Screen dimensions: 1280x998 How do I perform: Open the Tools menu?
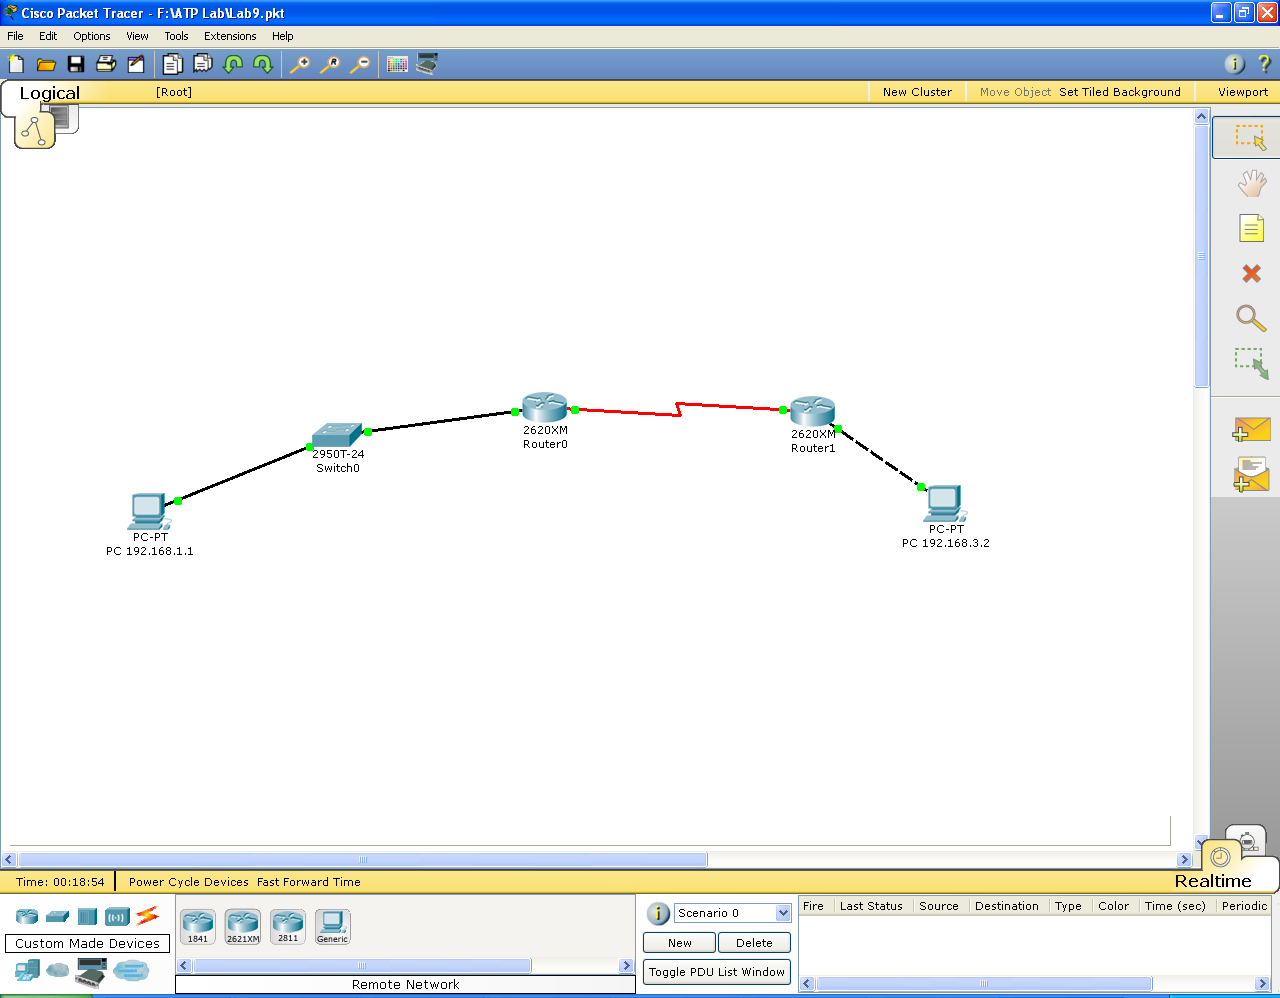coord(176,36)
